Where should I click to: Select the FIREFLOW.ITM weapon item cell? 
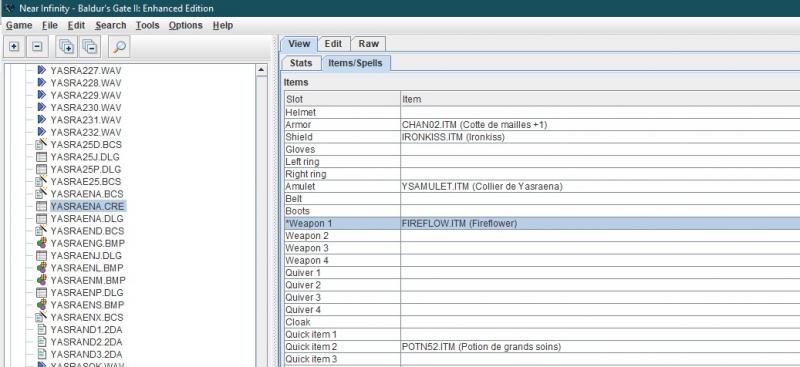pyautogui.click(x=601, y=223)
